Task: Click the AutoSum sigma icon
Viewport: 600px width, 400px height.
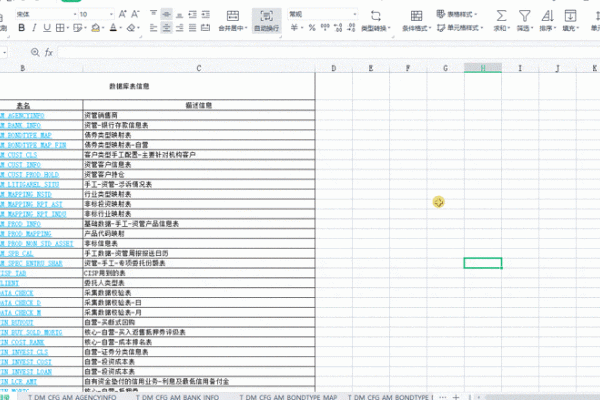Action: tap(501, 16)
